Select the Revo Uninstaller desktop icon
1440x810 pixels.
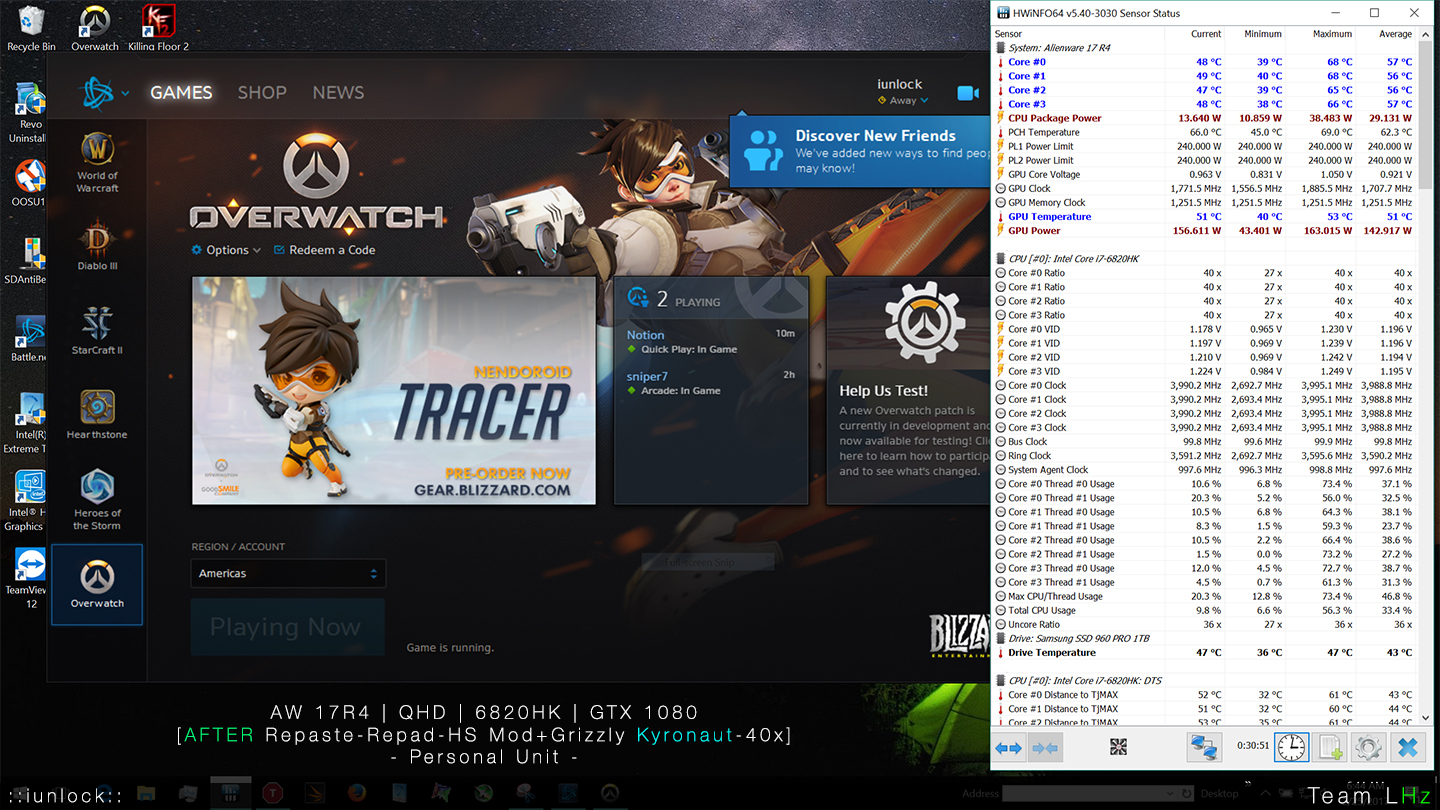[x=28, y=113]
